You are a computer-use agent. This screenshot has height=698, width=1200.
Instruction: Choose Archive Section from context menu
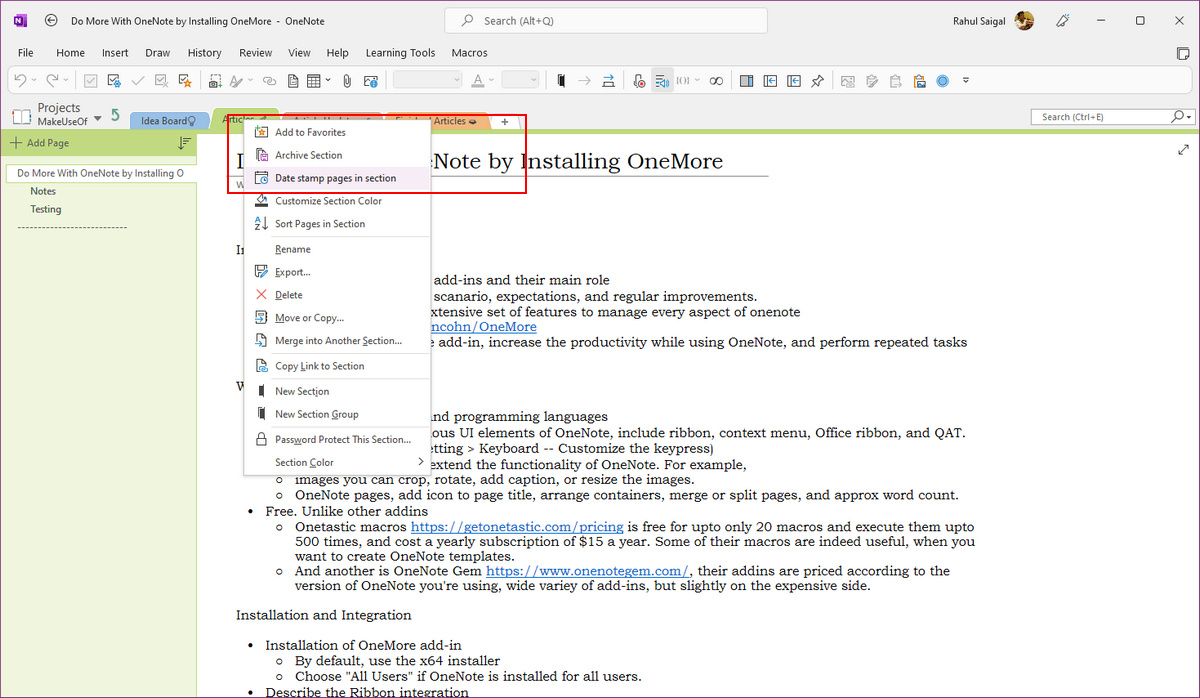pos(337,155)
